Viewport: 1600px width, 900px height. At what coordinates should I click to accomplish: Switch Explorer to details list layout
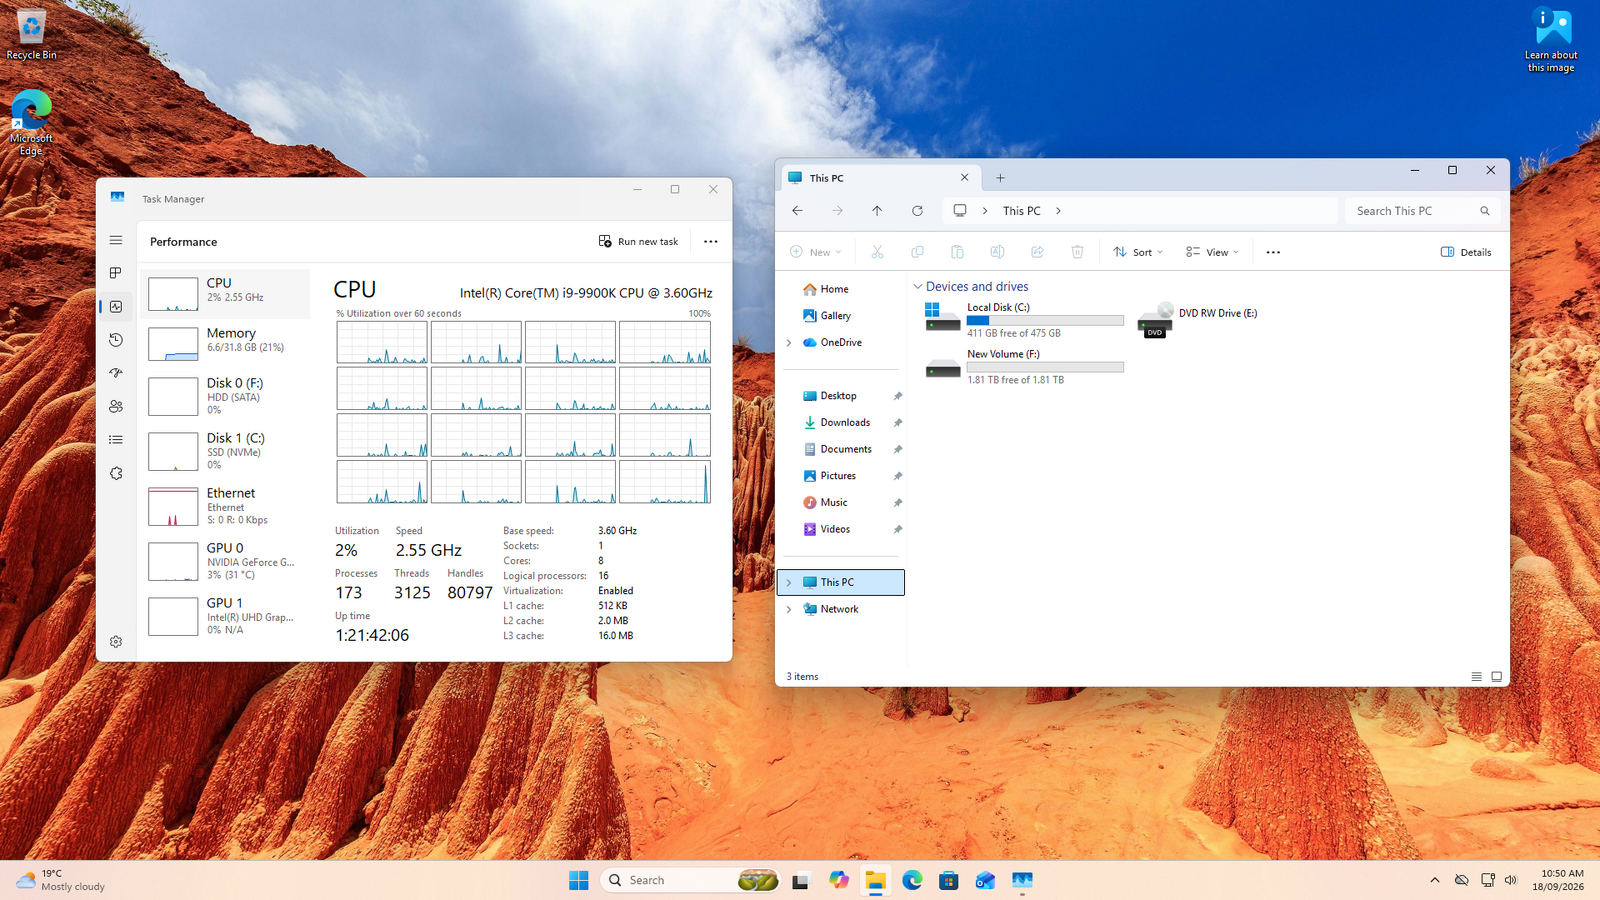[x=1476, y=677]
